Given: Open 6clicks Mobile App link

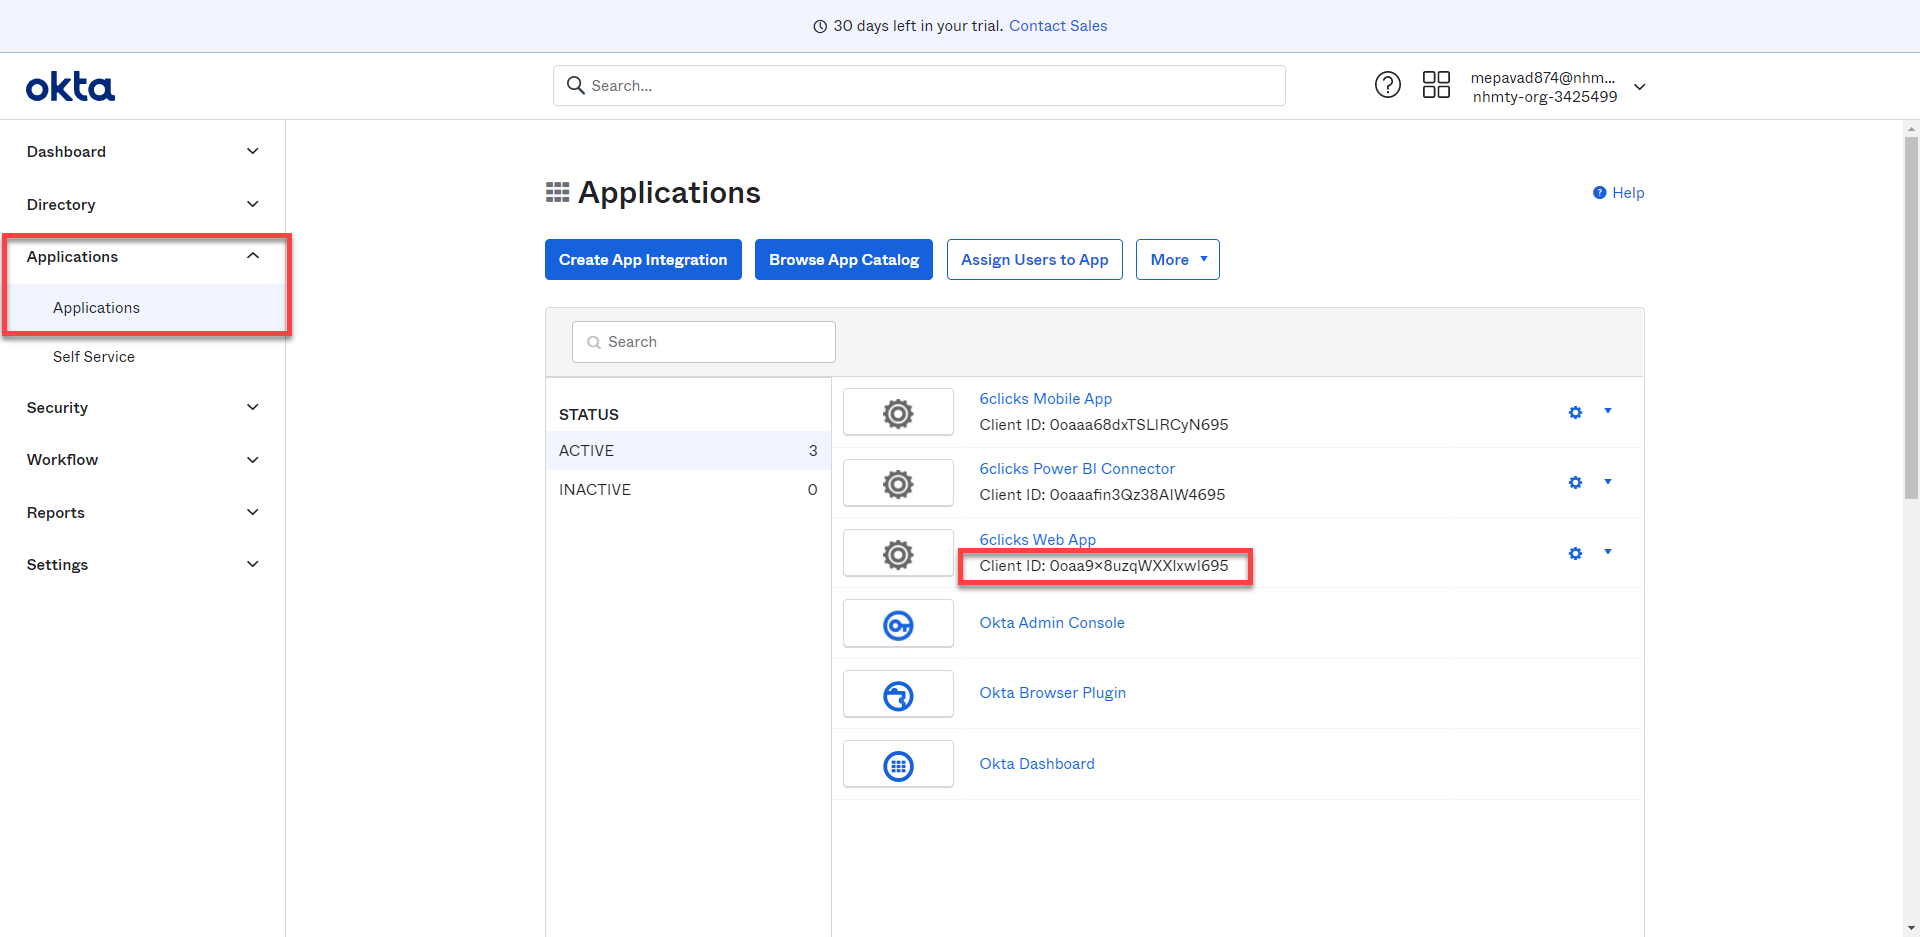Looking at the screenshot, I should (x=1045, y=399).
